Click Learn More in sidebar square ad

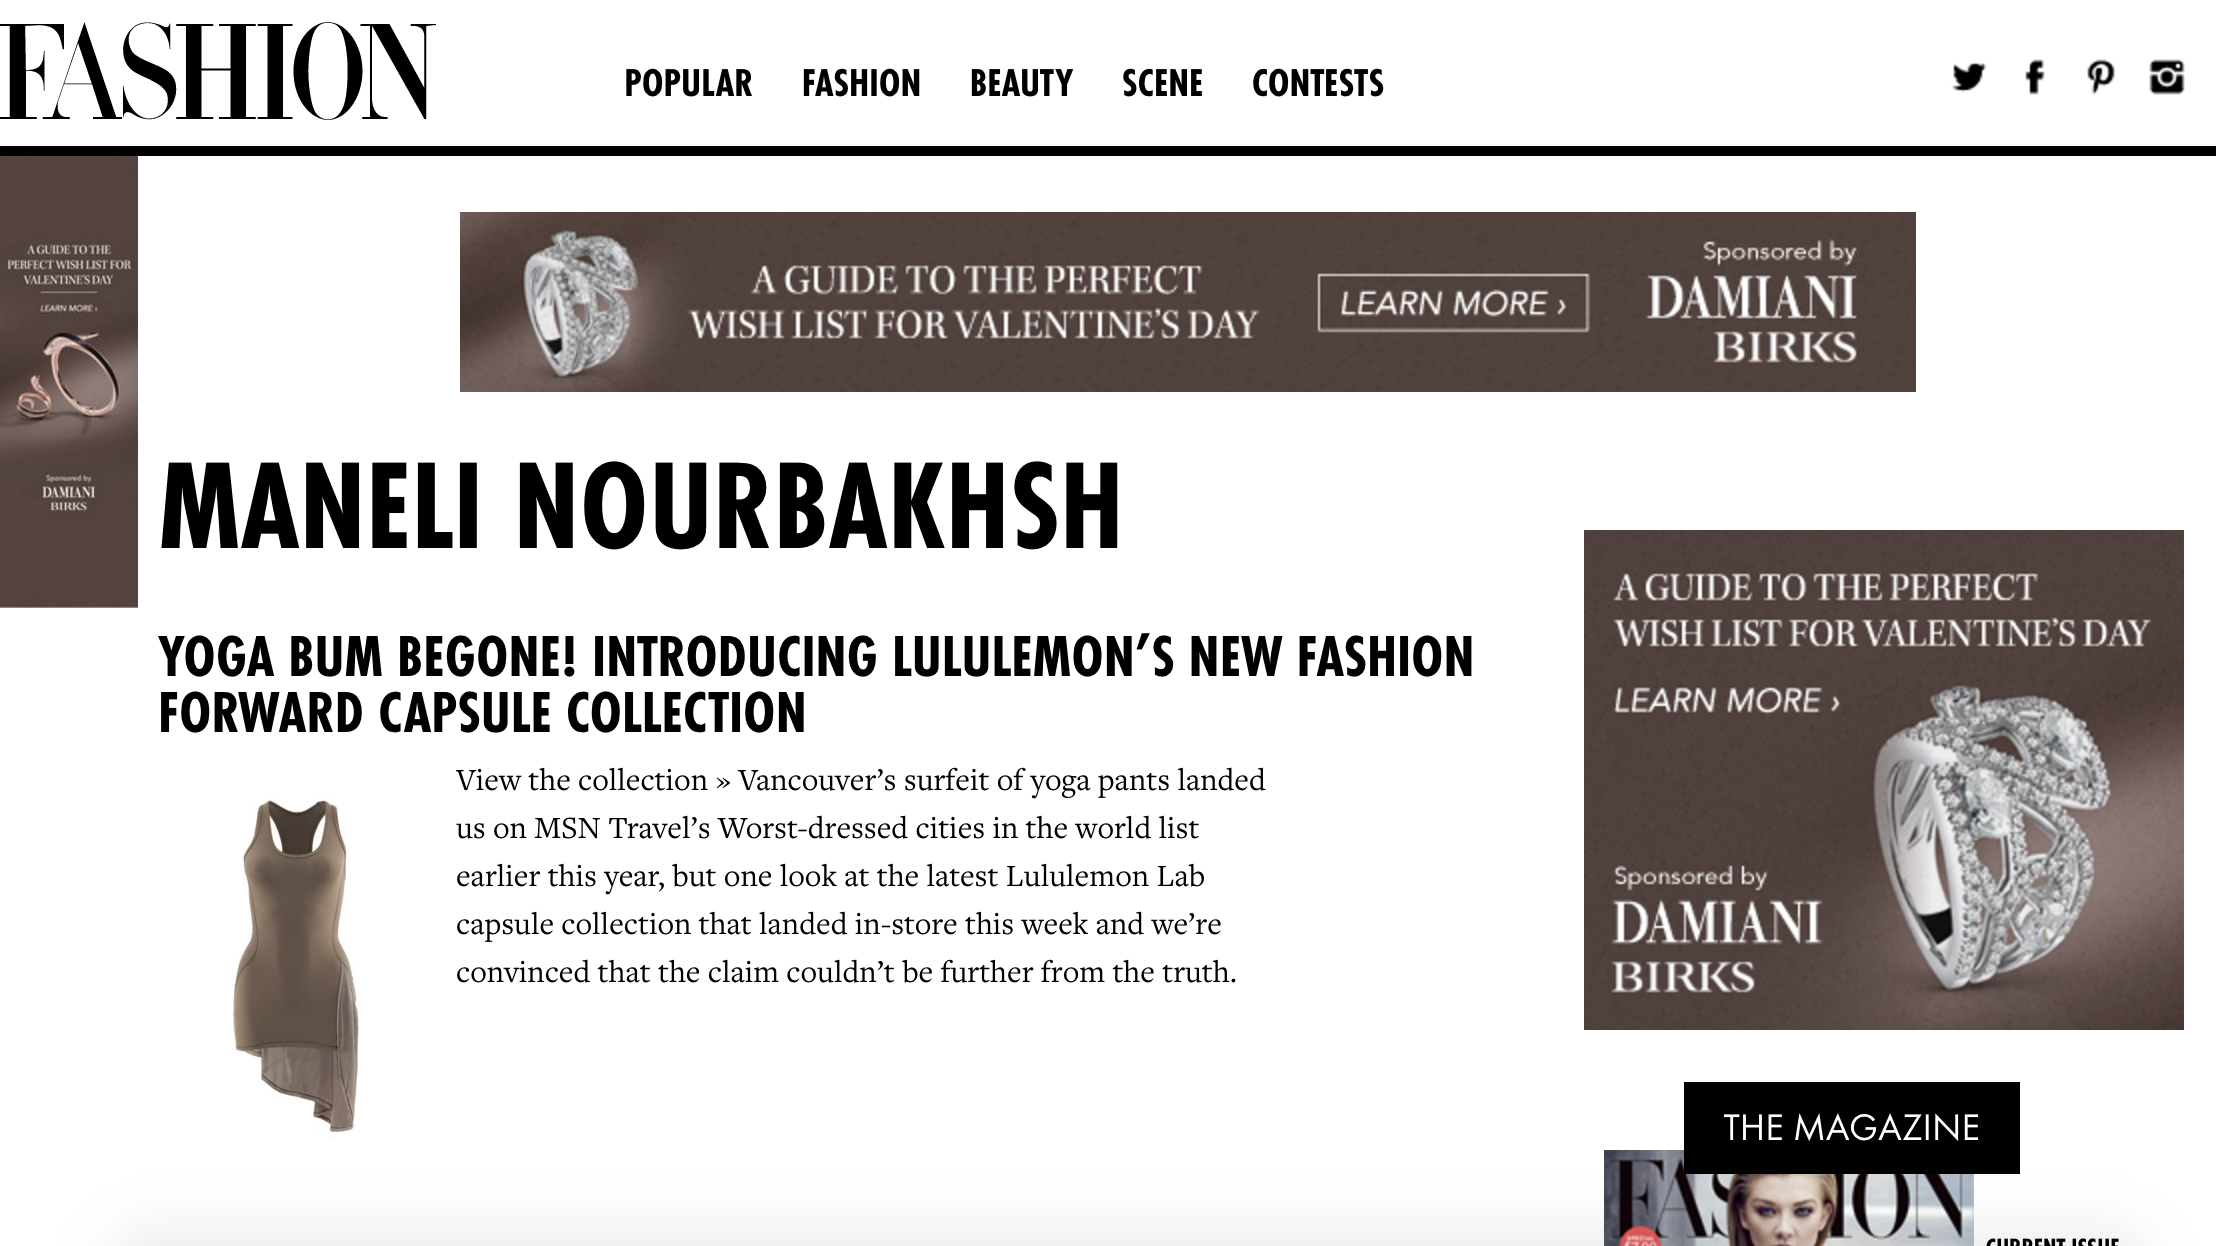click(x=1727, y=700)
